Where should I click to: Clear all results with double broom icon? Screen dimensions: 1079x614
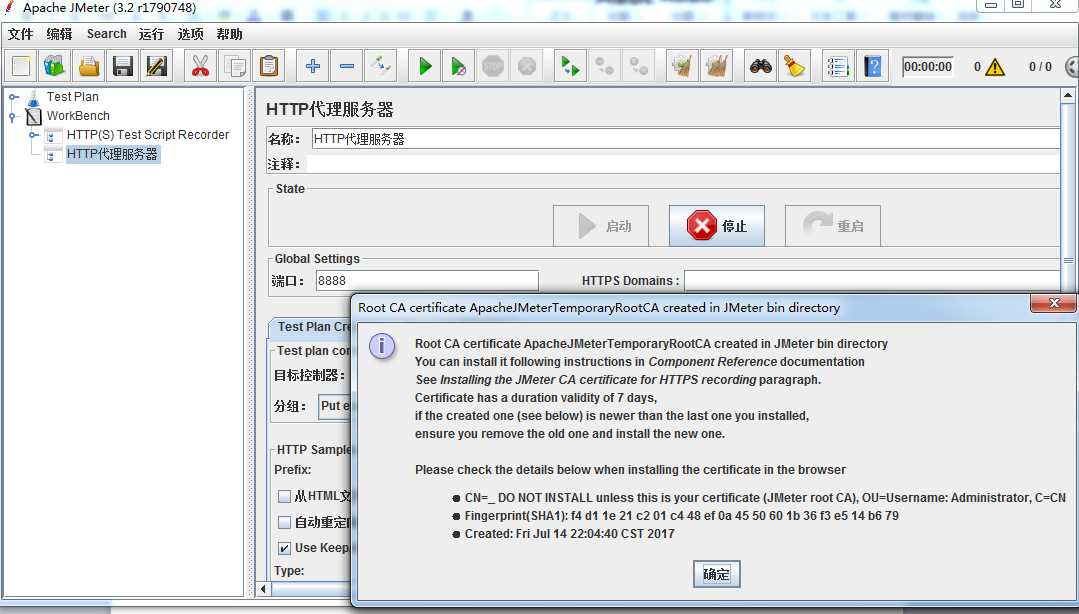click(716, 67)
